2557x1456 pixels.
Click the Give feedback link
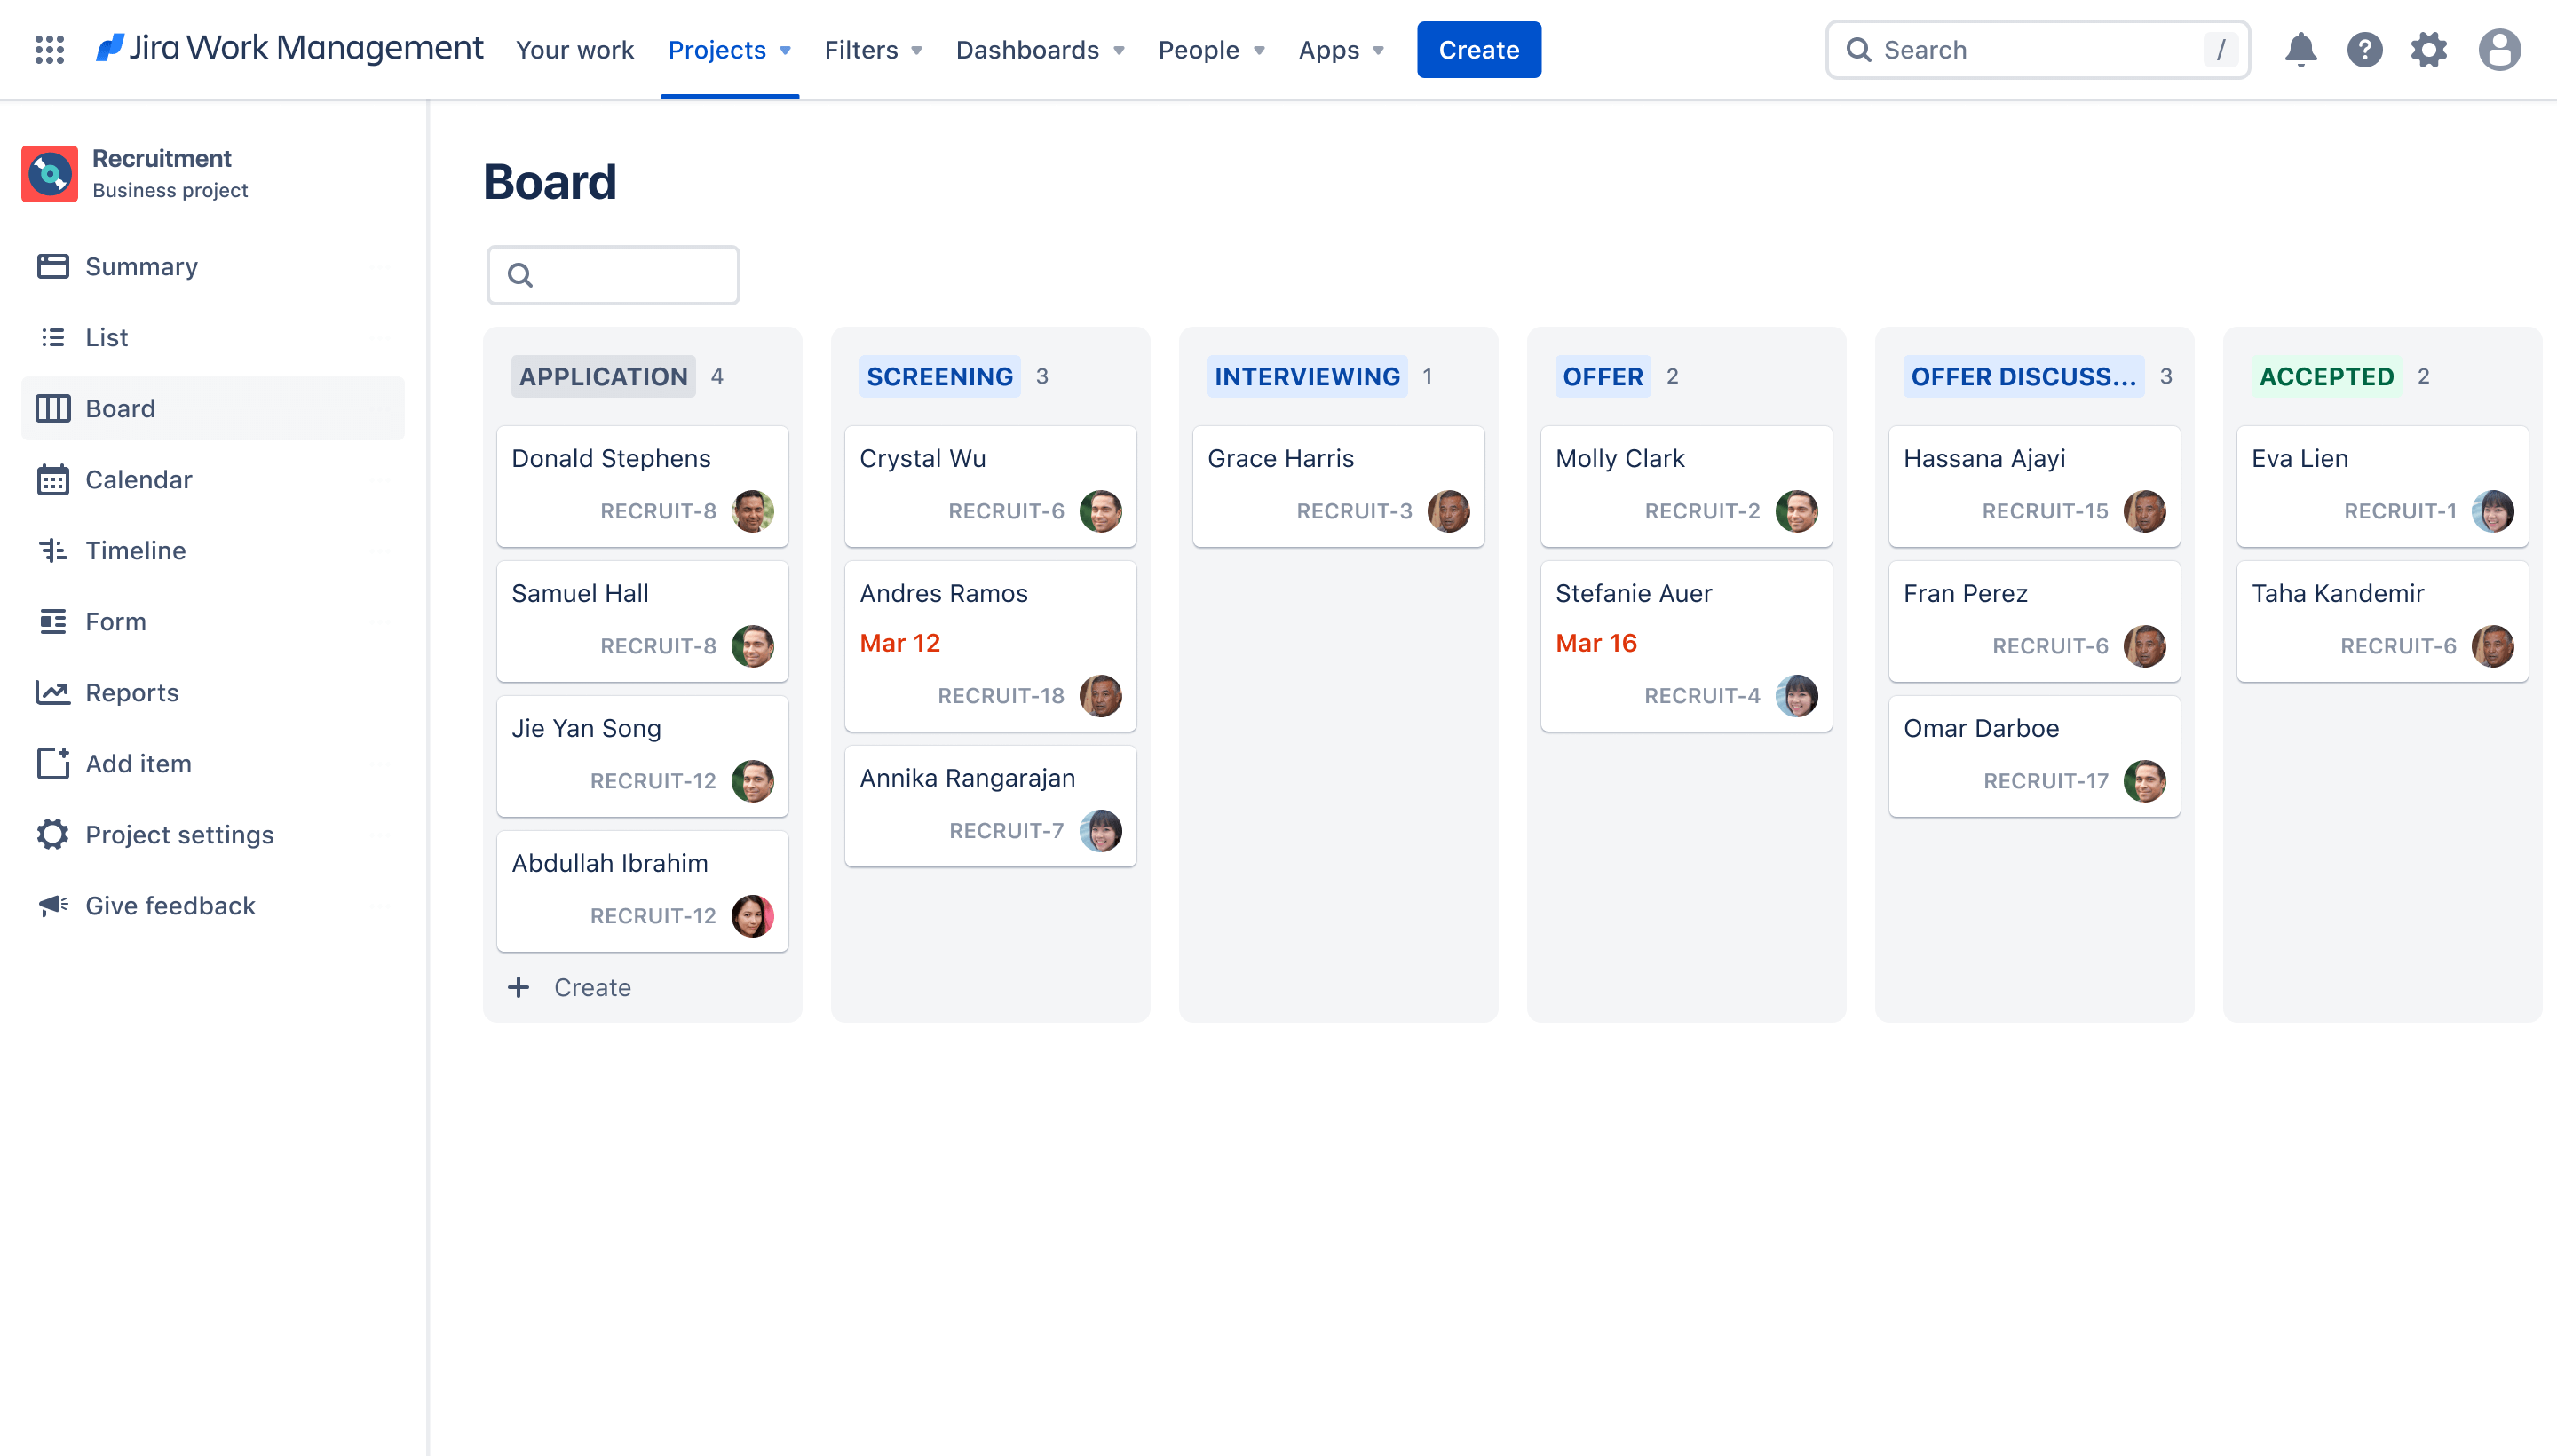(x=169, y=905)
